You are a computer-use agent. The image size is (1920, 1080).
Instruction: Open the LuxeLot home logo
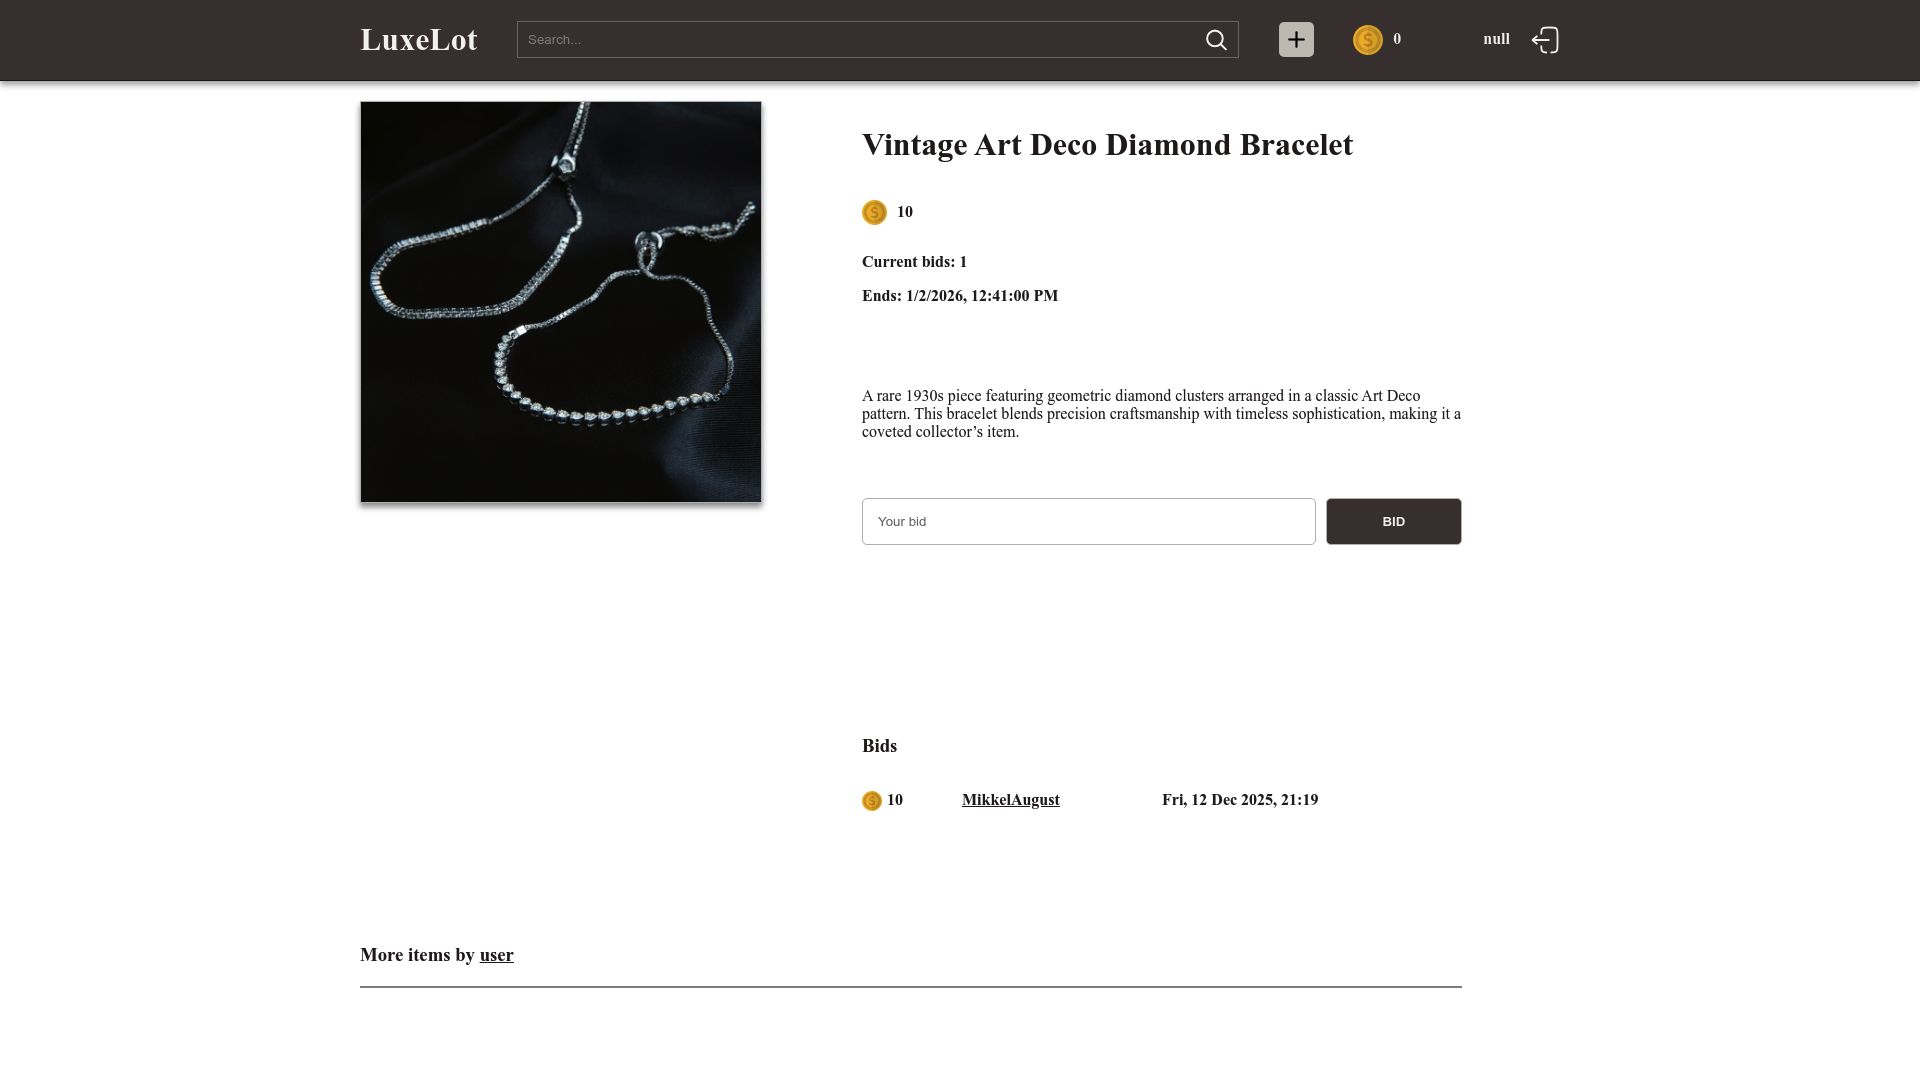(x=419, y=40)
